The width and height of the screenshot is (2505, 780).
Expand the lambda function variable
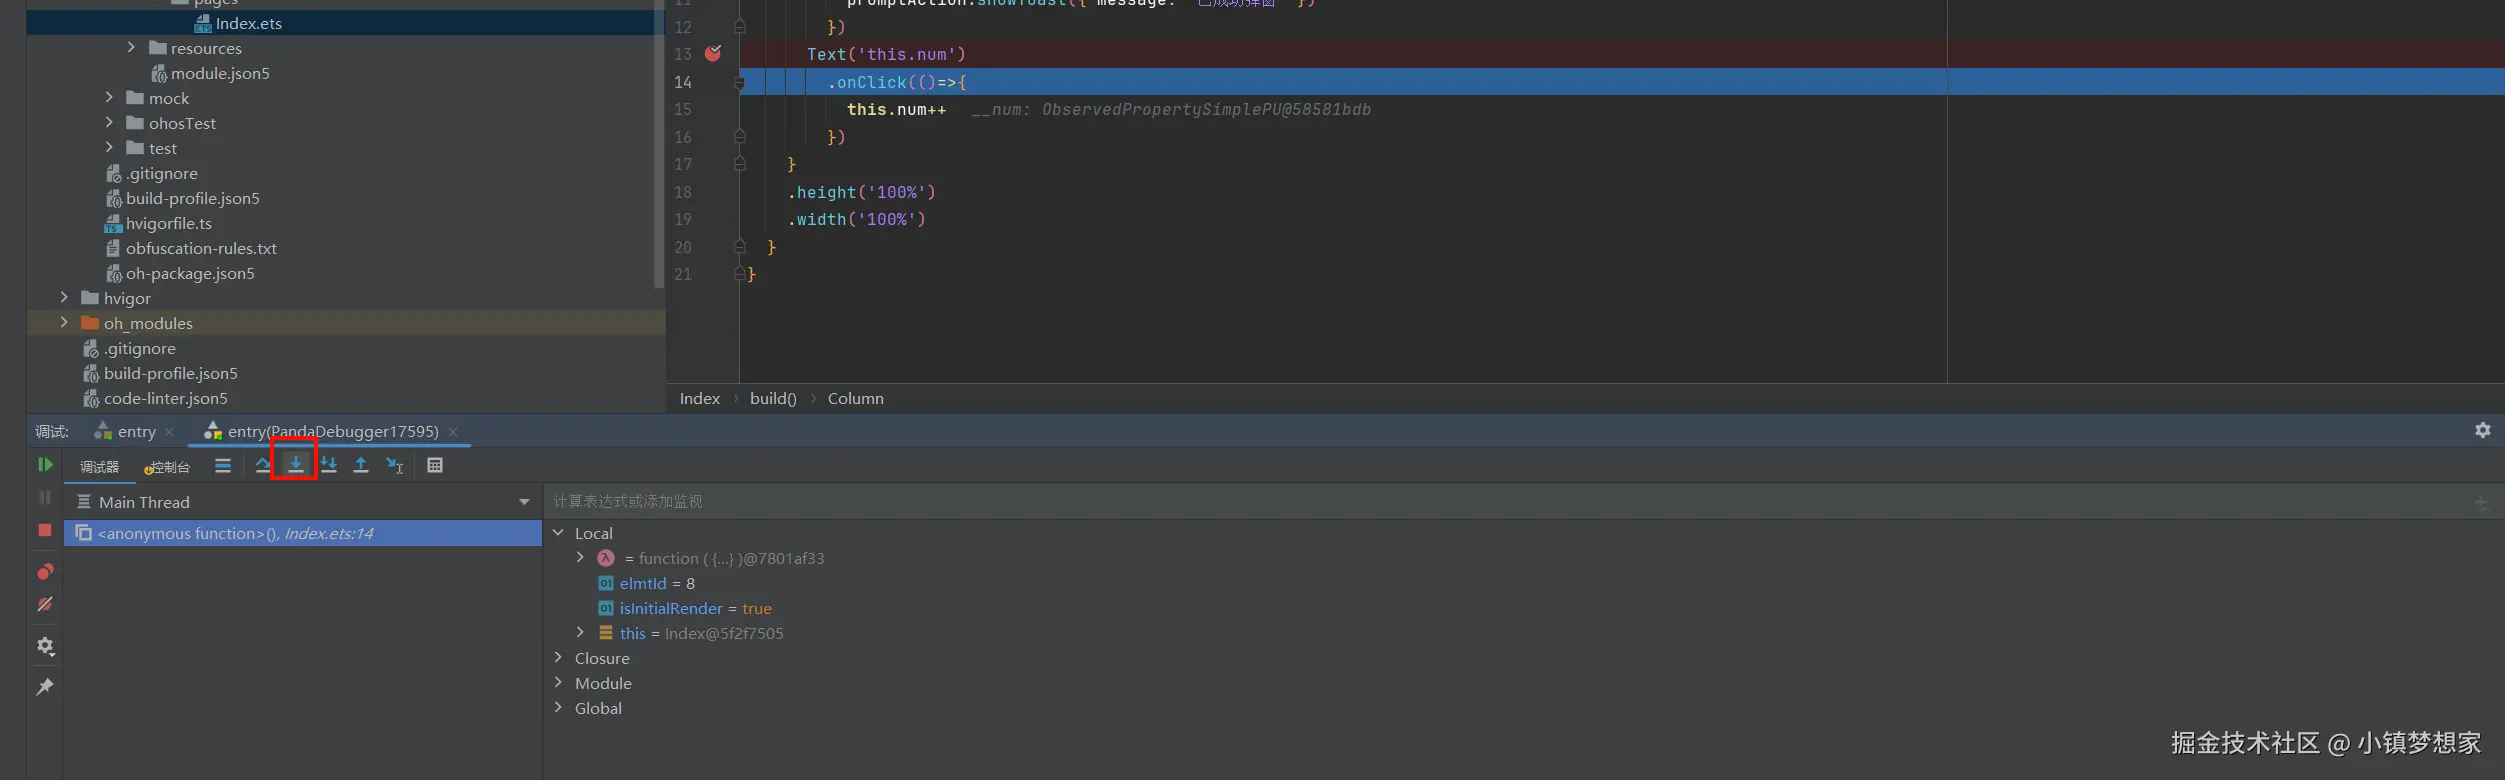tap(580, 558)
